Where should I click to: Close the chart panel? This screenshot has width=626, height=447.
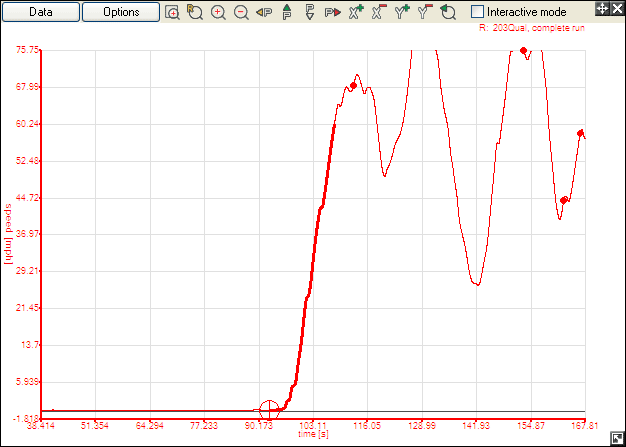[x=615, y=9]
